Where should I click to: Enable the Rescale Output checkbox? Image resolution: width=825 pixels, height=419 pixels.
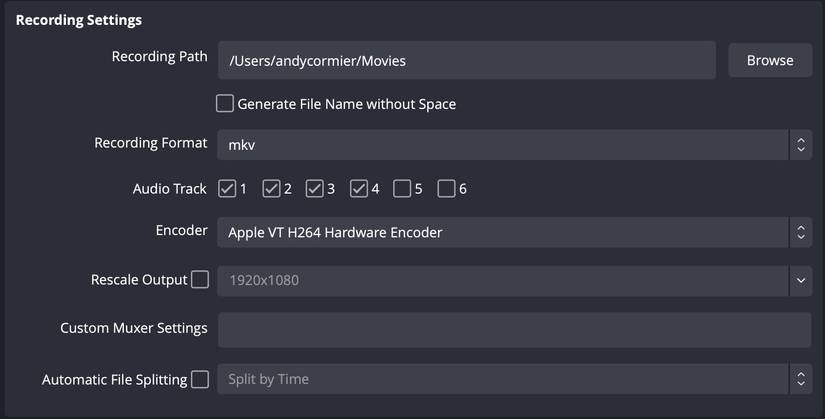coord(200,280)
